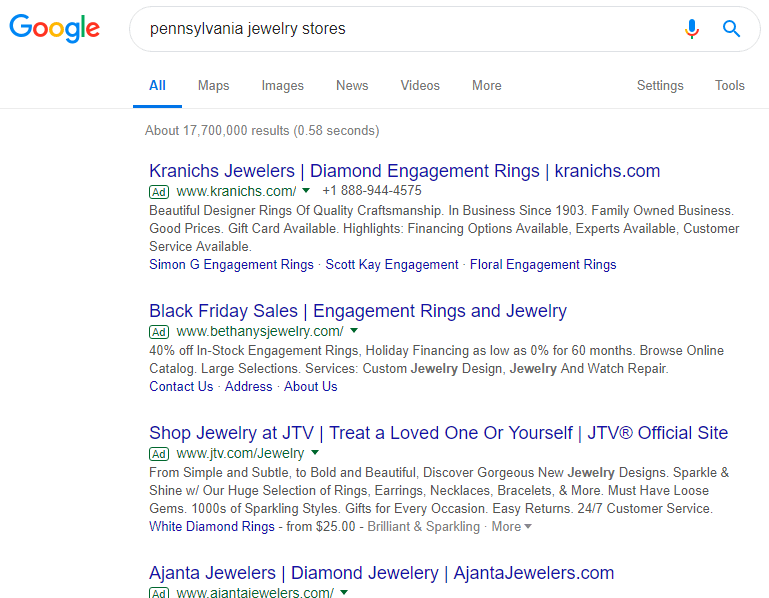This screenshot has height=598, width=769.
Task: Open the About Us sitelink
Action: [310, 387]
